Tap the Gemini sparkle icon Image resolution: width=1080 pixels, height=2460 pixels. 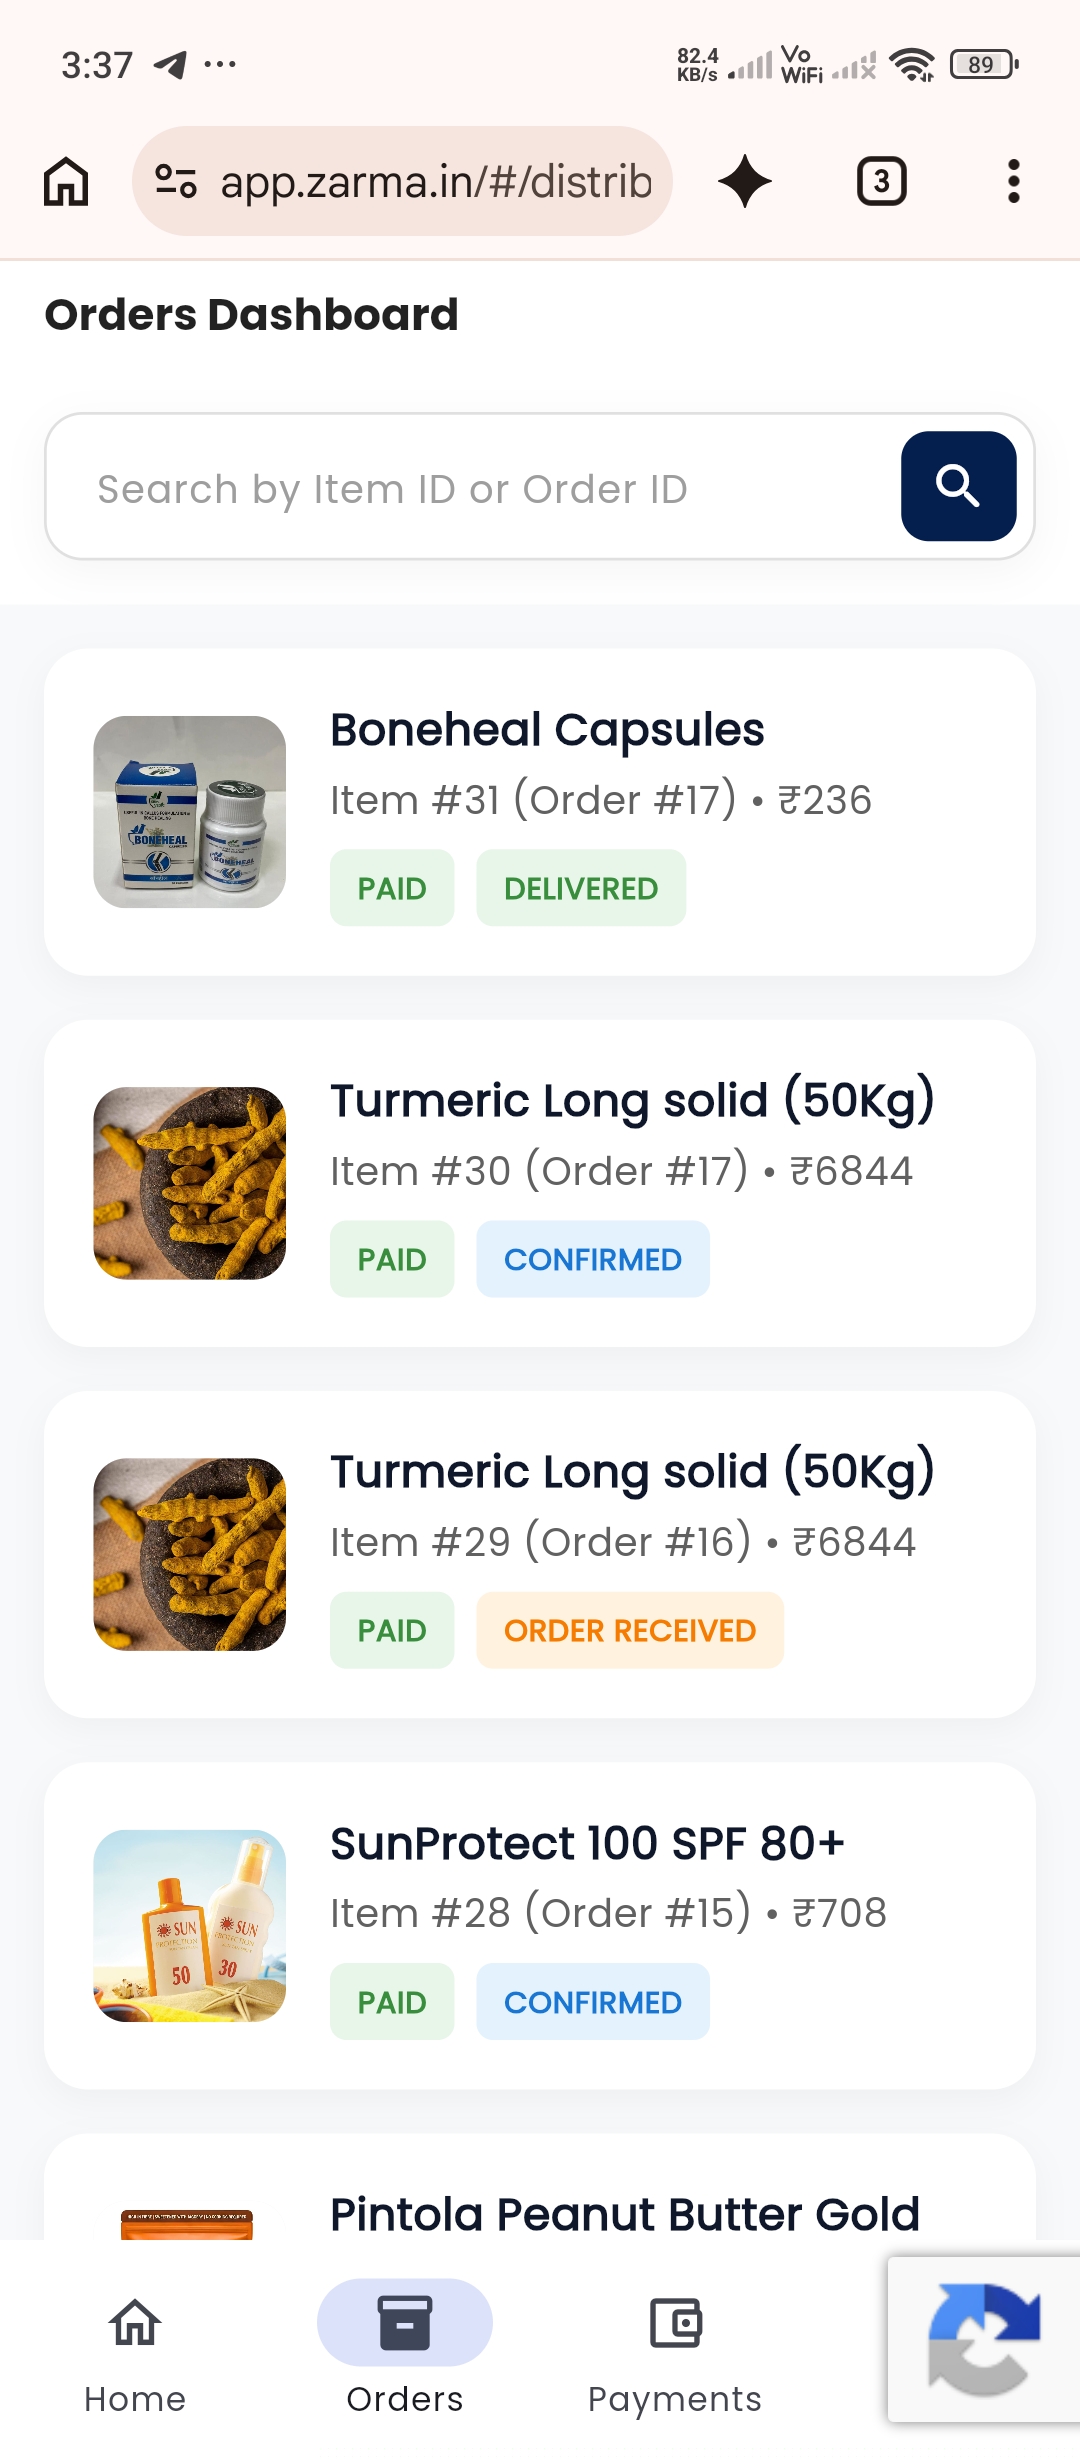(745, 182)
